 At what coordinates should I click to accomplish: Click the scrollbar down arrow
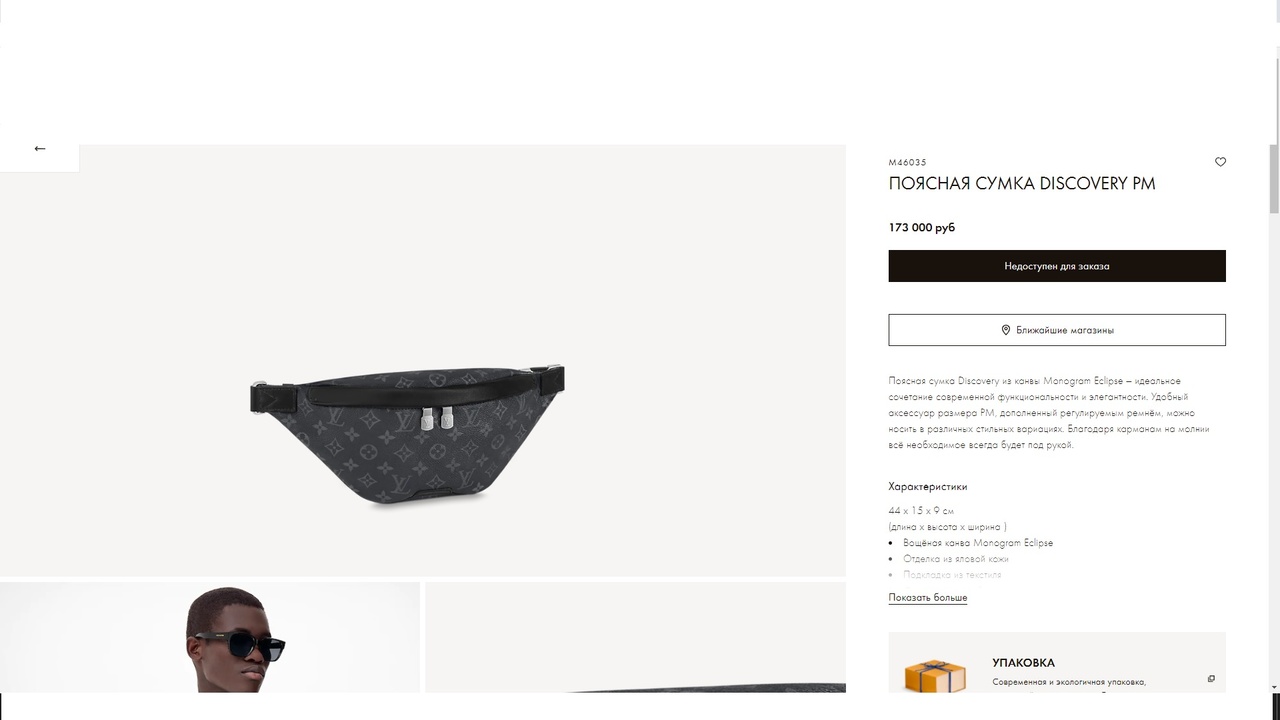coord(1274,687)
